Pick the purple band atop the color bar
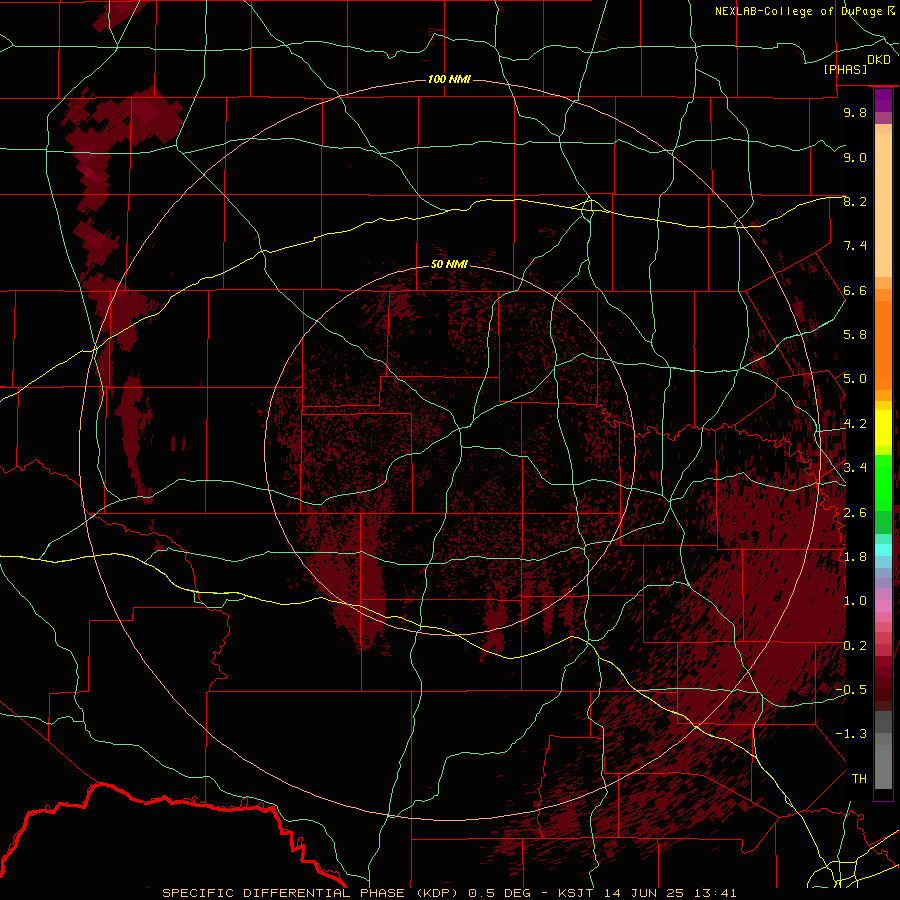 [883, 100]
